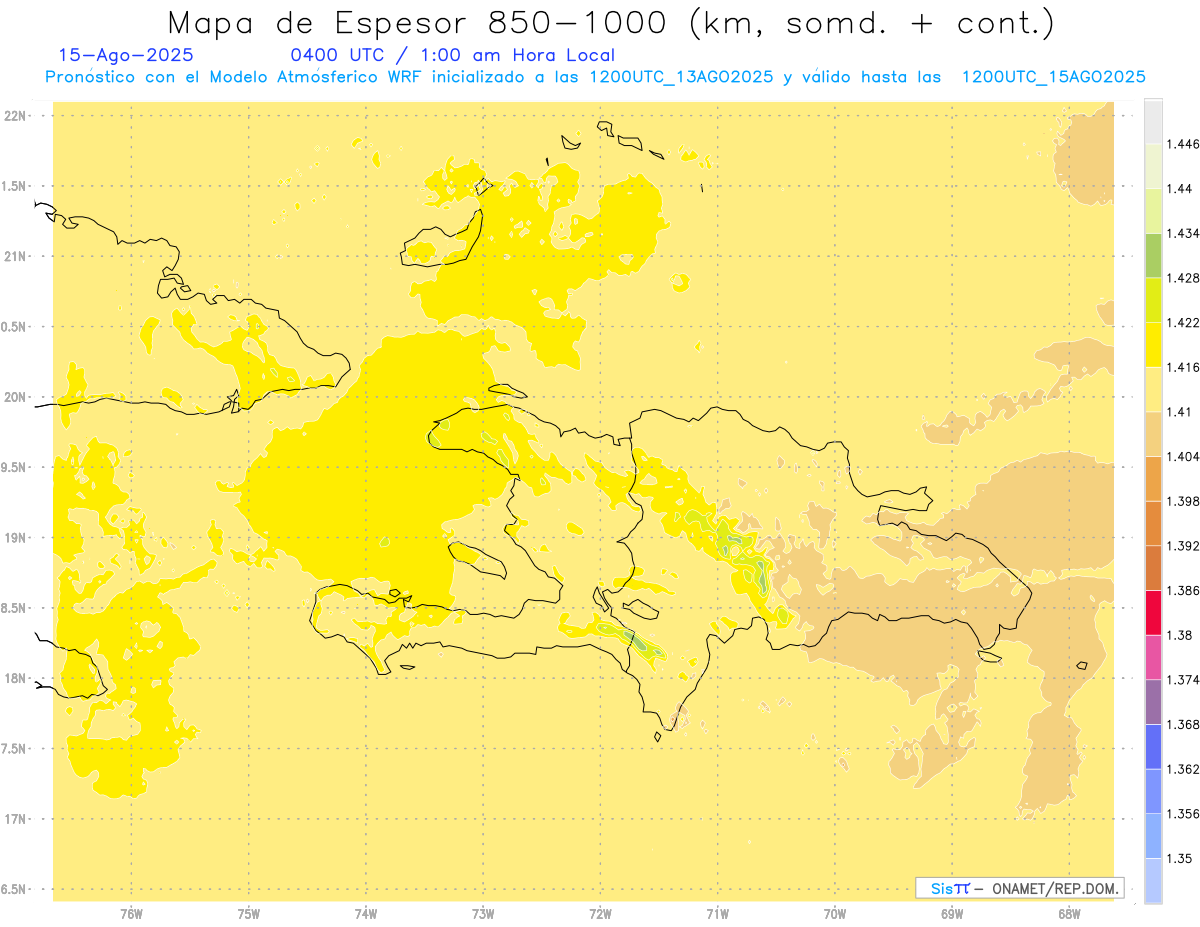Select the pink 1.374–1.38 legend swatch
The image size is (1200, 927).
point(1153,657)
